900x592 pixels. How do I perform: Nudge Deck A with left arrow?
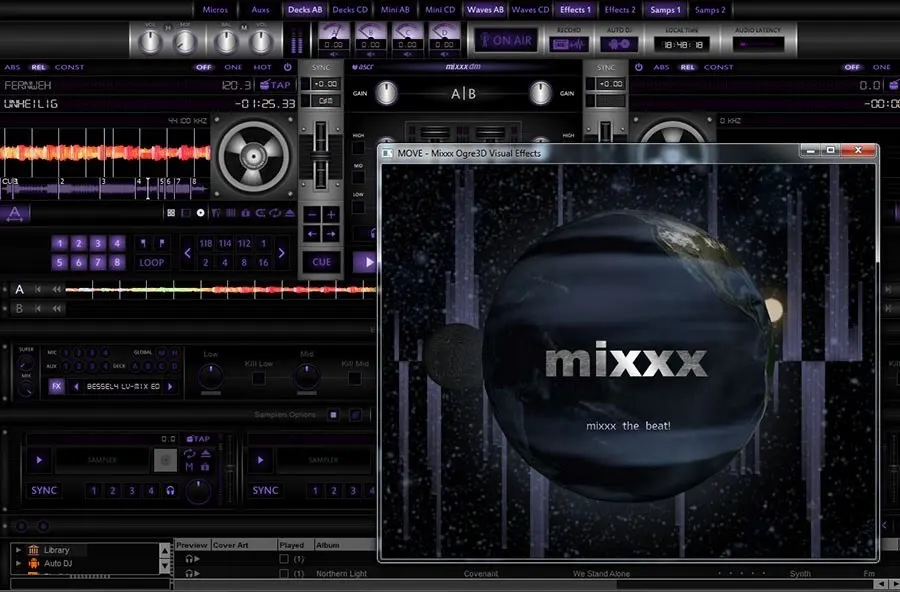[x=312, y=234]
